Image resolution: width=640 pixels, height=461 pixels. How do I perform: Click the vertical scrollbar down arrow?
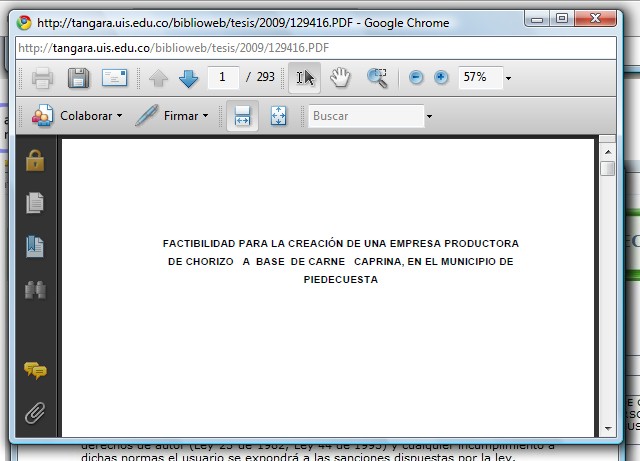click(607, 428)
